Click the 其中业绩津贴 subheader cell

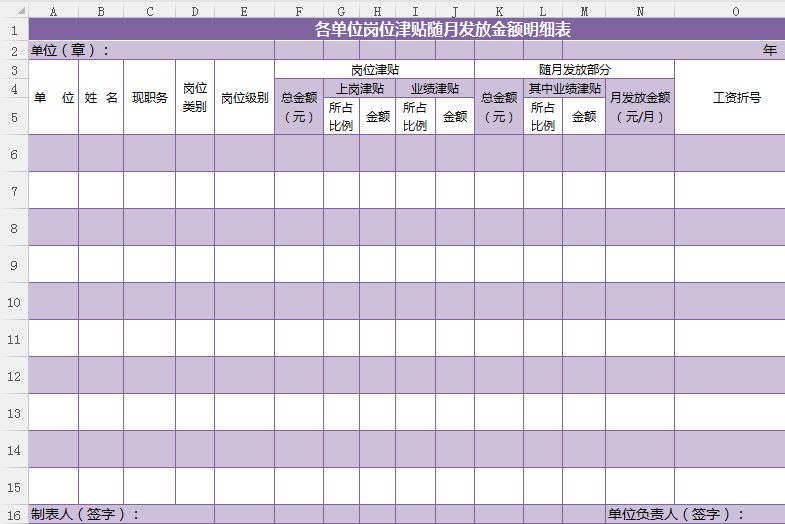point(564,89)
